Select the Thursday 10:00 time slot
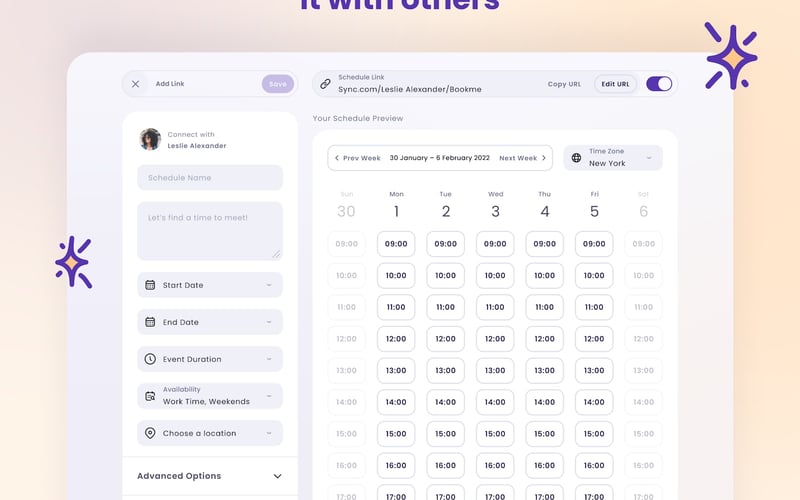This screenshot has height=500, width=800. [544, 276]
